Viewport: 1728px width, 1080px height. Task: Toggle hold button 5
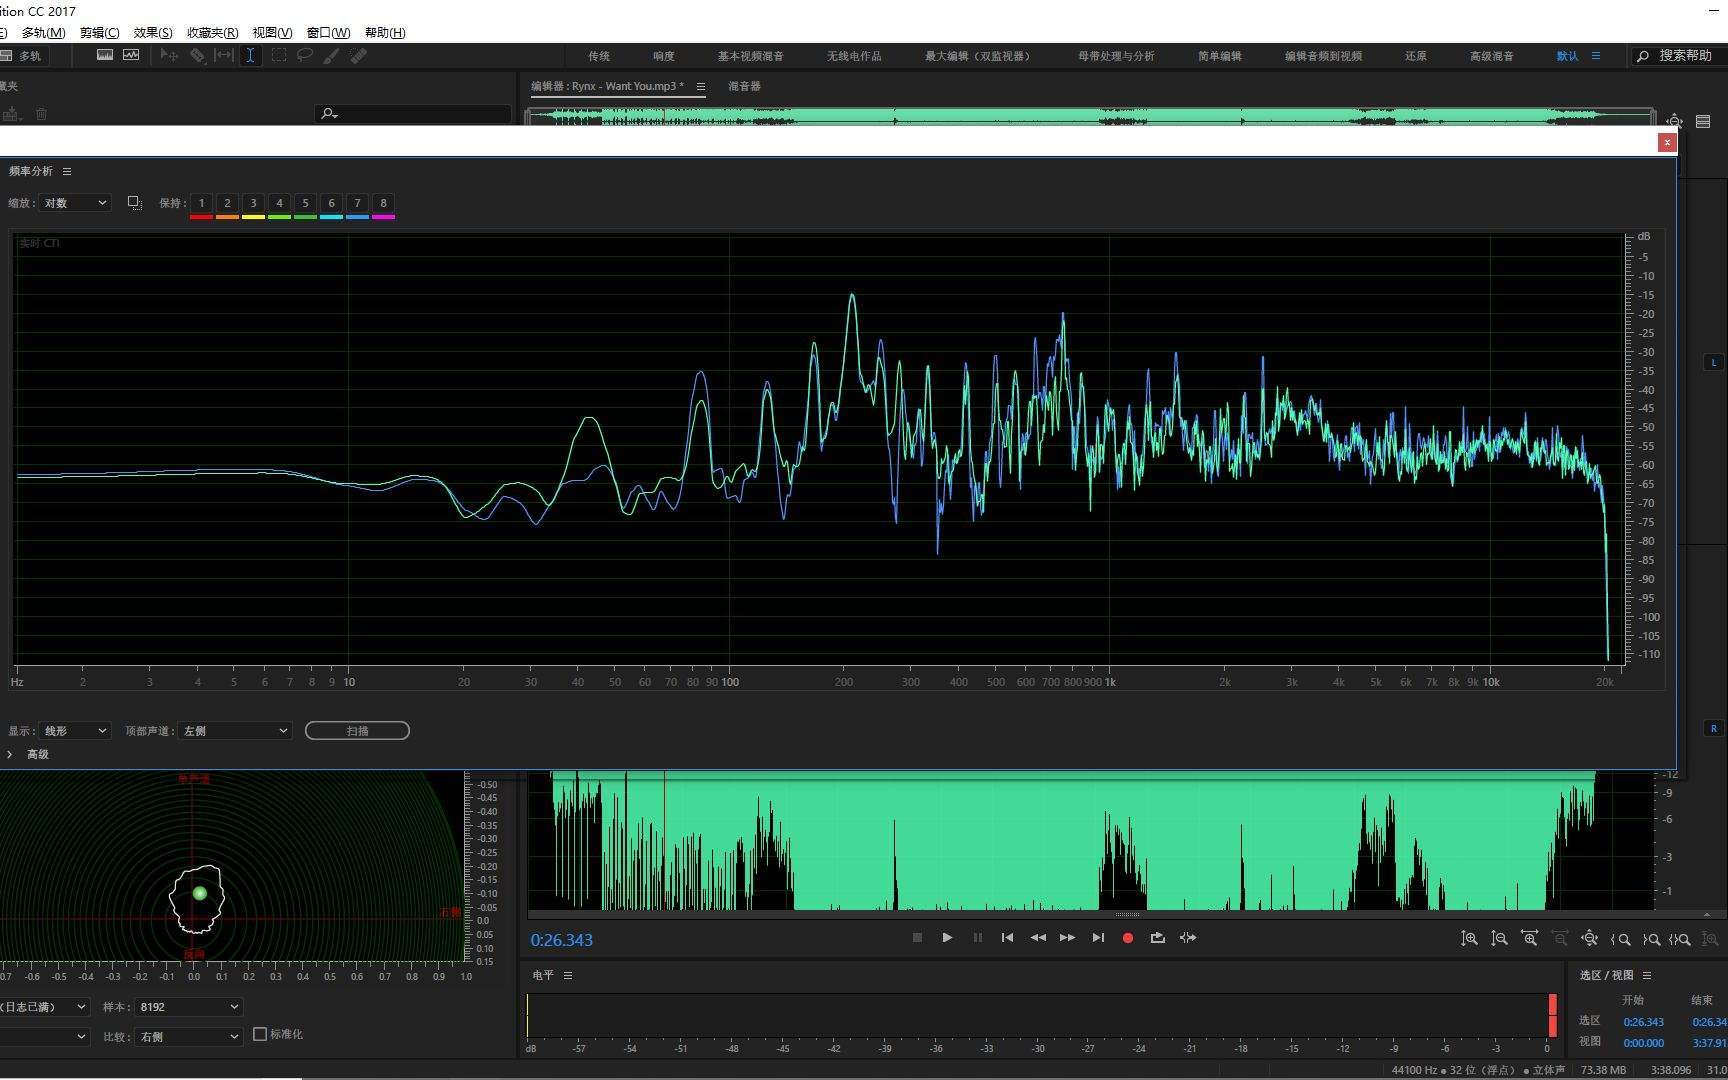pos(305,203)
